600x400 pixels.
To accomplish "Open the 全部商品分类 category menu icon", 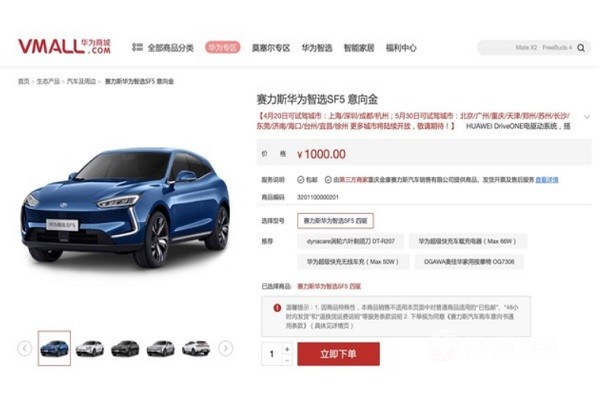I will tap(137, 47).
